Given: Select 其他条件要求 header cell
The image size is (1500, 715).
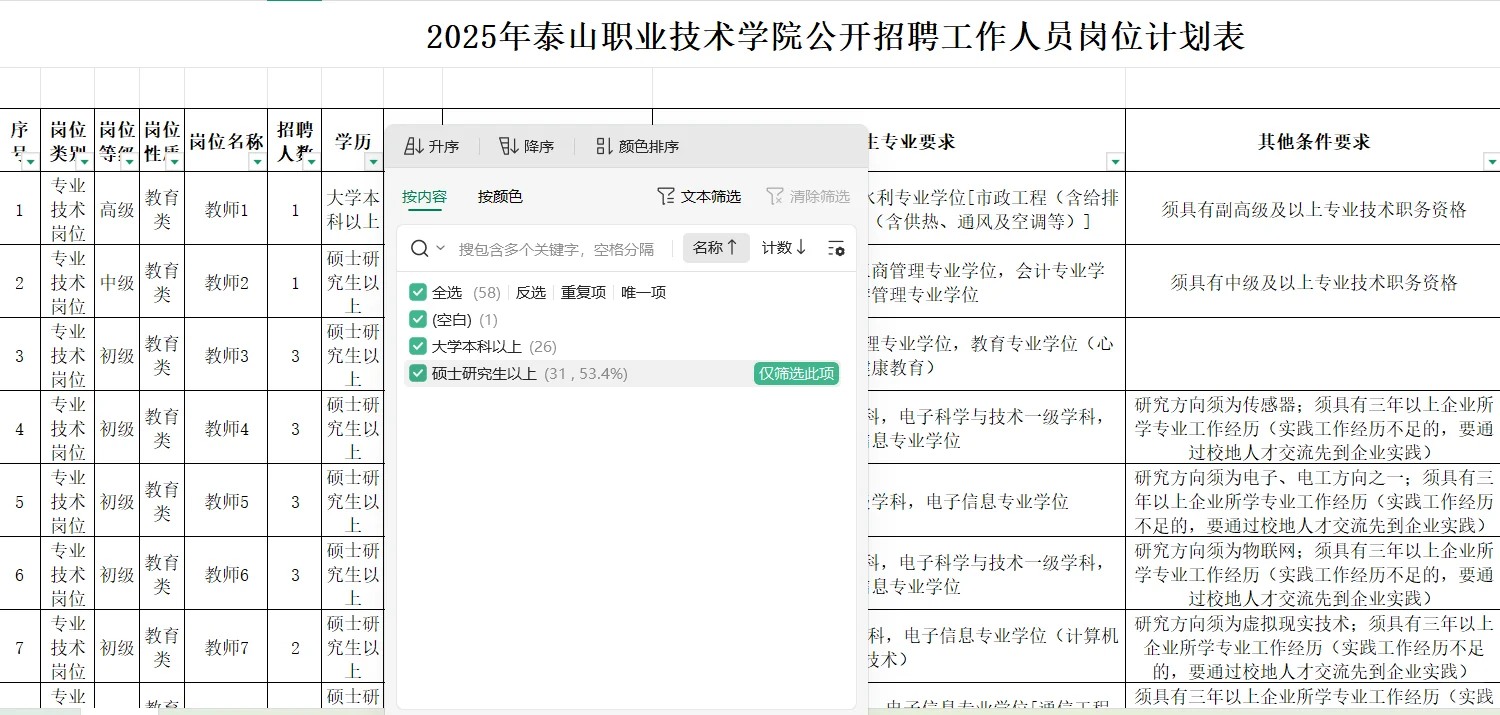Looking at the screenshot, I should point(1313,141).
